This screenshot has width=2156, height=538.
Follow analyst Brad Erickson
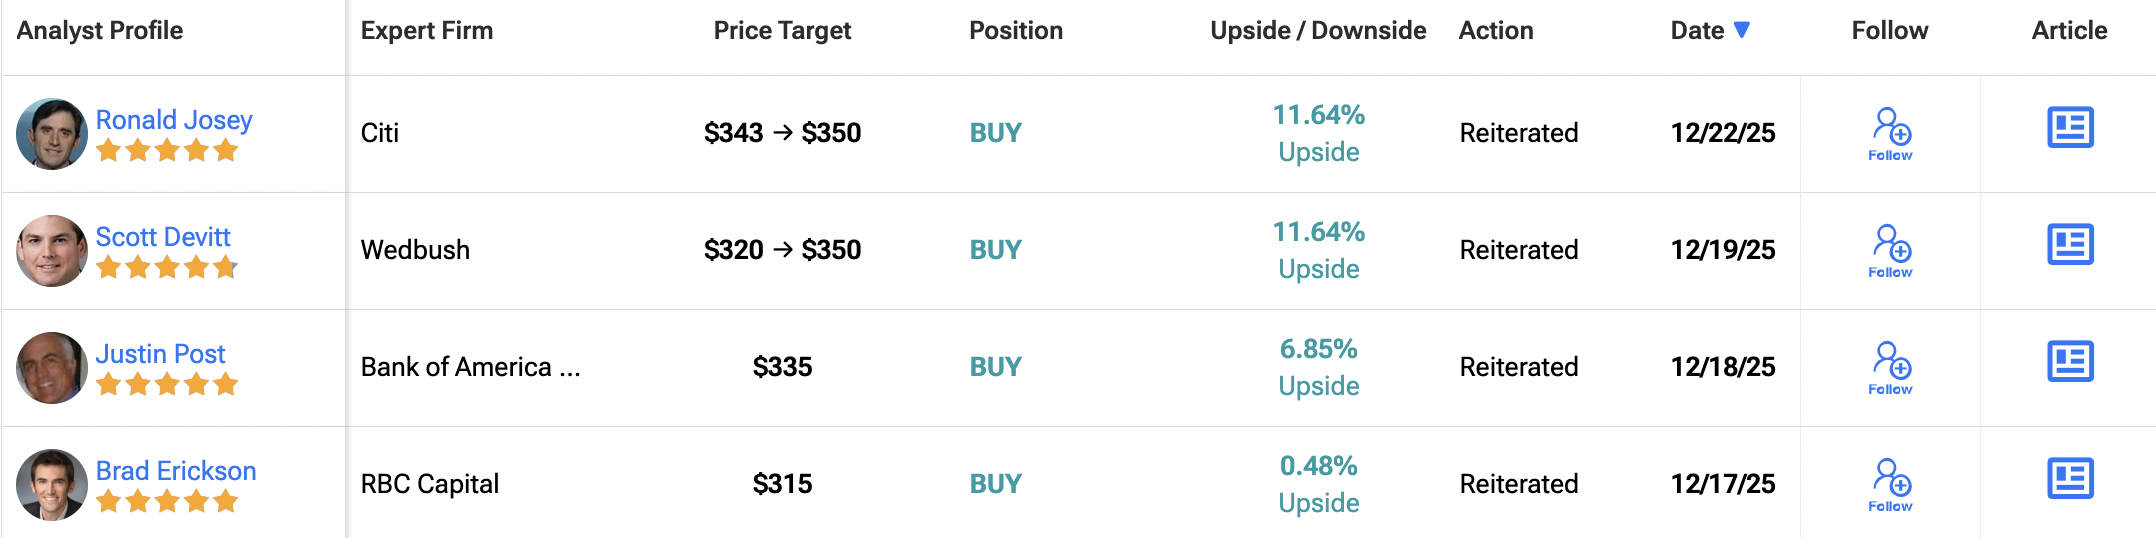(x=1890, y=485)
